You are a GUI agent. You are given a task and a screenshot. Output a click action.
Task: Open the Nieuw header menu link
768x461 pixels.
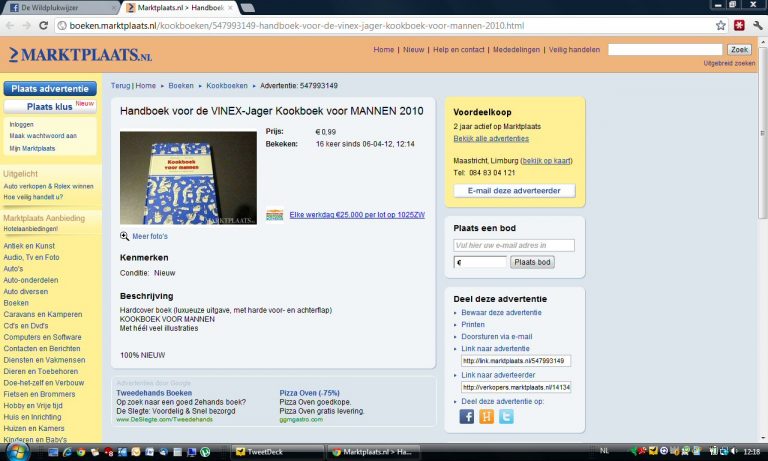(413, 49)
